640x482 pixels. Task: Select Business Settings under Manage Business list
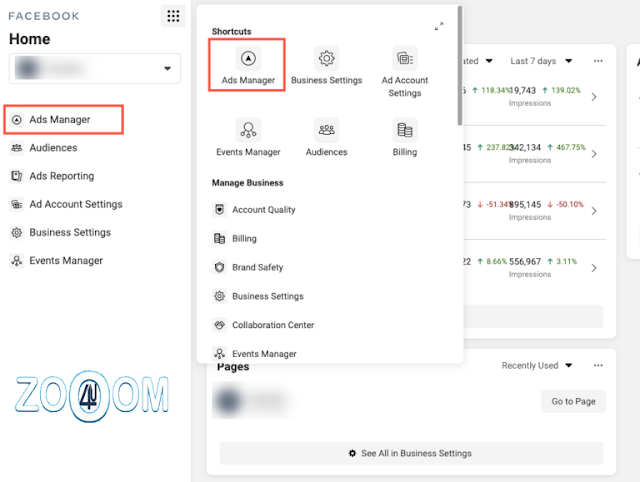click(258, 296)
